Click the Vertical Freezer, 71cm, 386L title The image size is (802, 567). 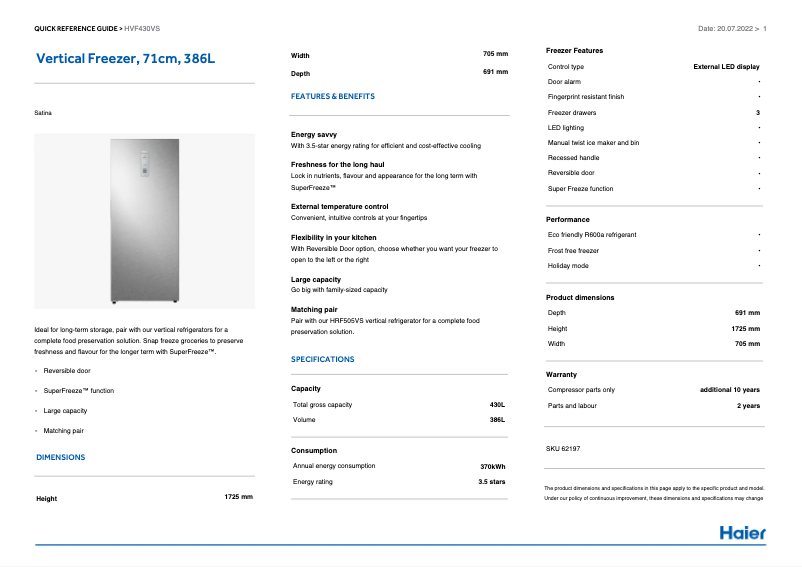(125, 59)
